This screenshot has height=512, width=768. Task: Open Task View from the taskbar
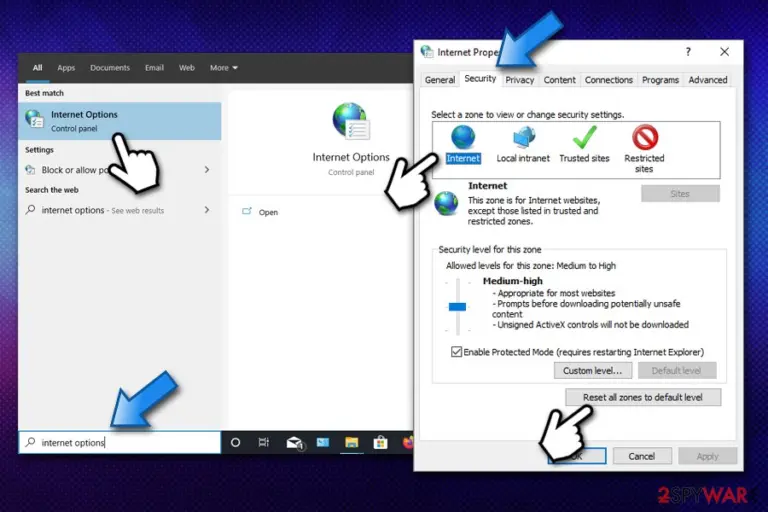pos(264,442)
